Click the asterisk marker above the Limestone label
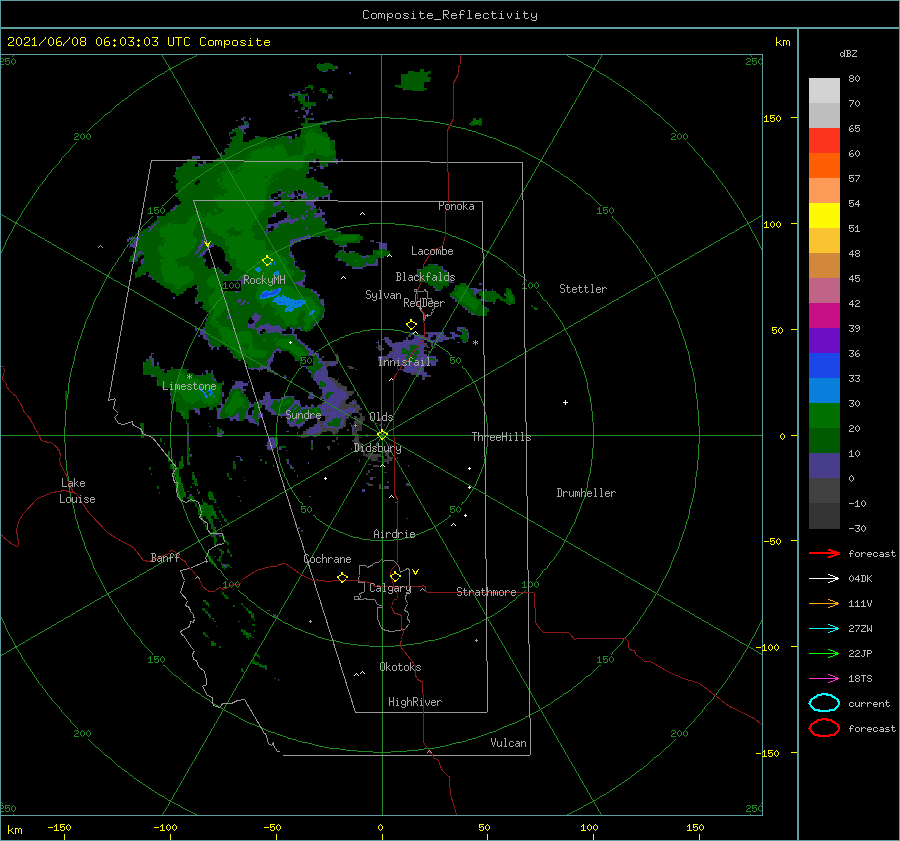The image size is (900, 841). tap(189, 377)
